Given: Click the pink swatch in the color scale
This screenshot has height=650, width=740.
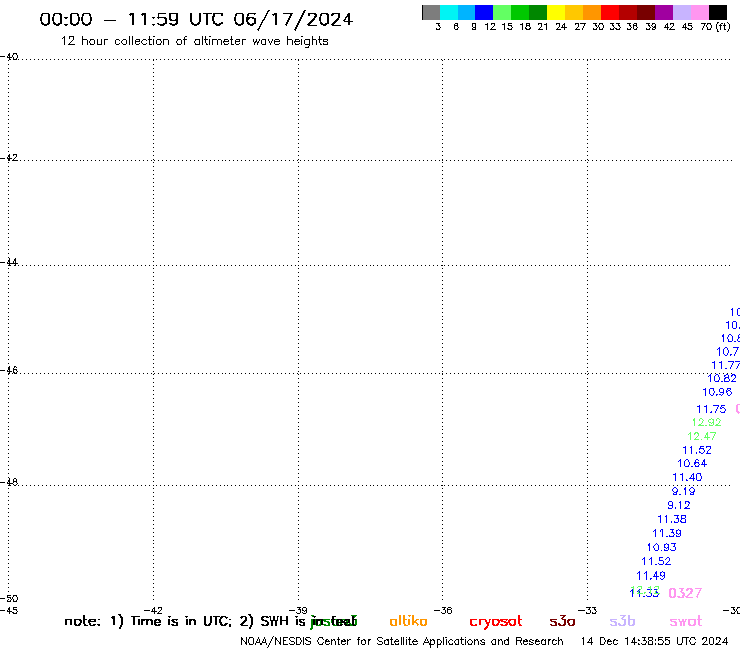Looking at the screenshot, I should point(699,12).
